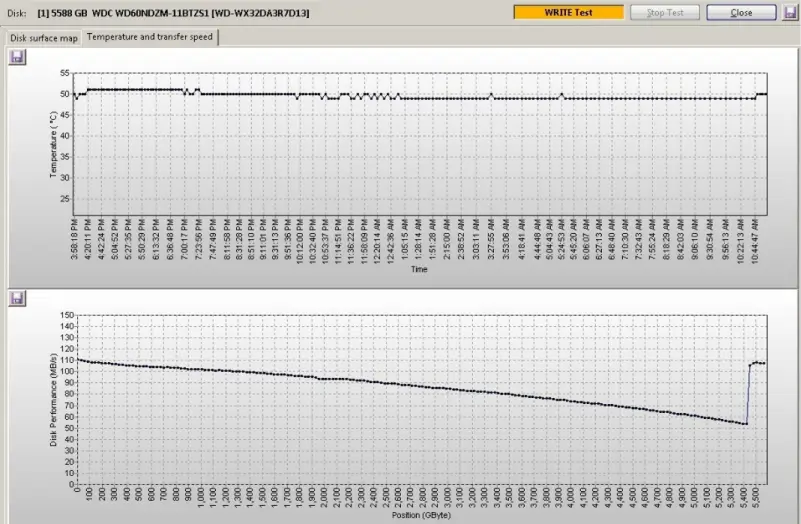
Task: Click the temperature rise at the chart's right end
Action: tap(758, 94)
